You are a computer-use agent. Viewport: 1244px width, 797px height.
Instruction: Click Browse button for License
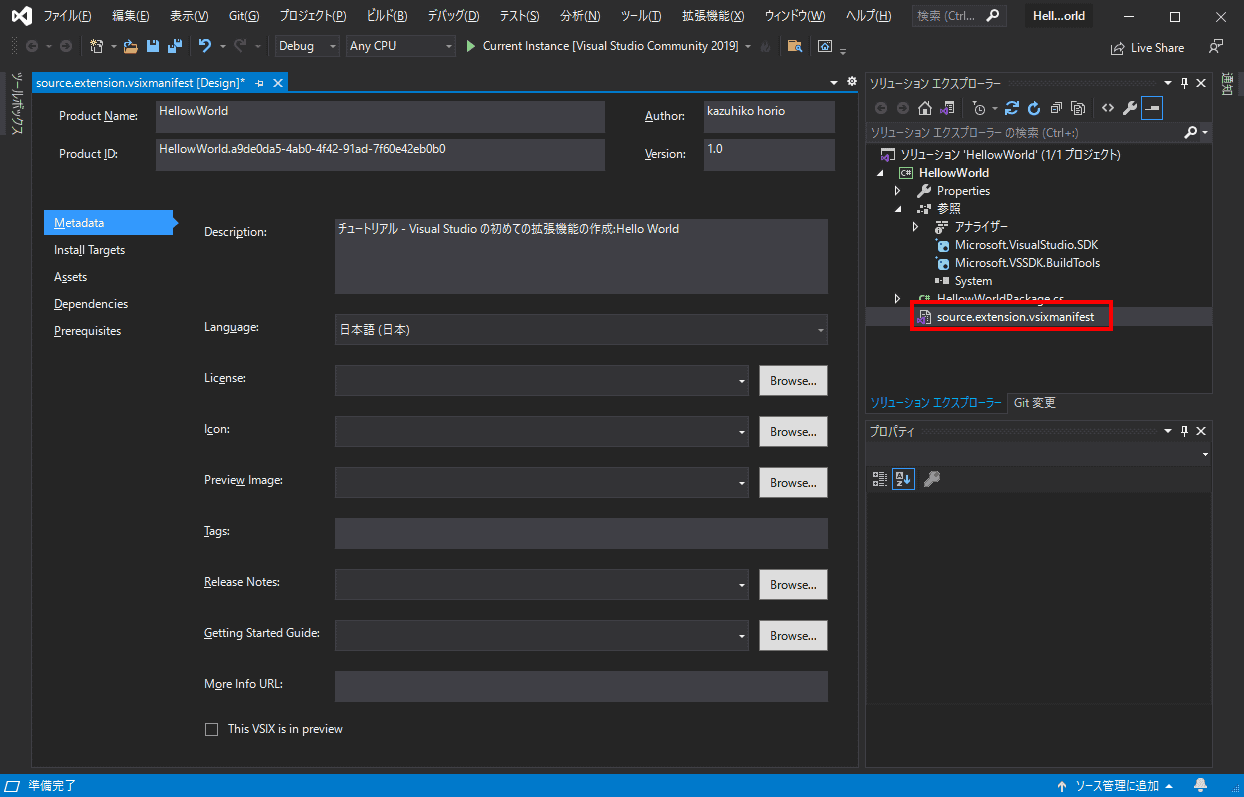[x=793, y=380]
